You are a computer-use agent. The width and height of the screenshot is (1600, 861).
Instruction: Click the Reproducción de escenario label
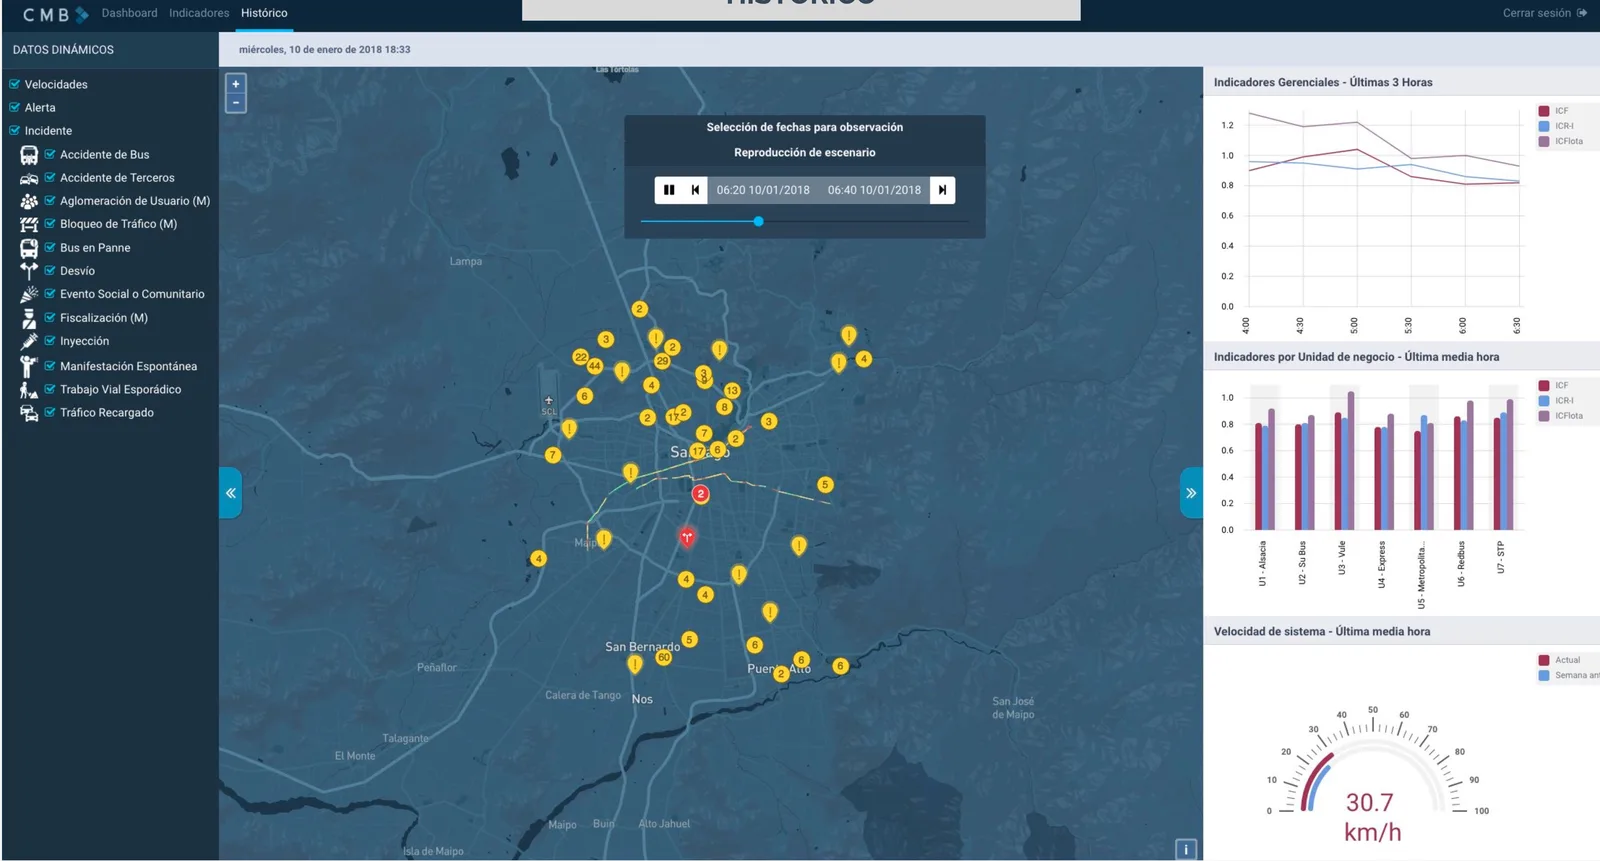(805, 152)
